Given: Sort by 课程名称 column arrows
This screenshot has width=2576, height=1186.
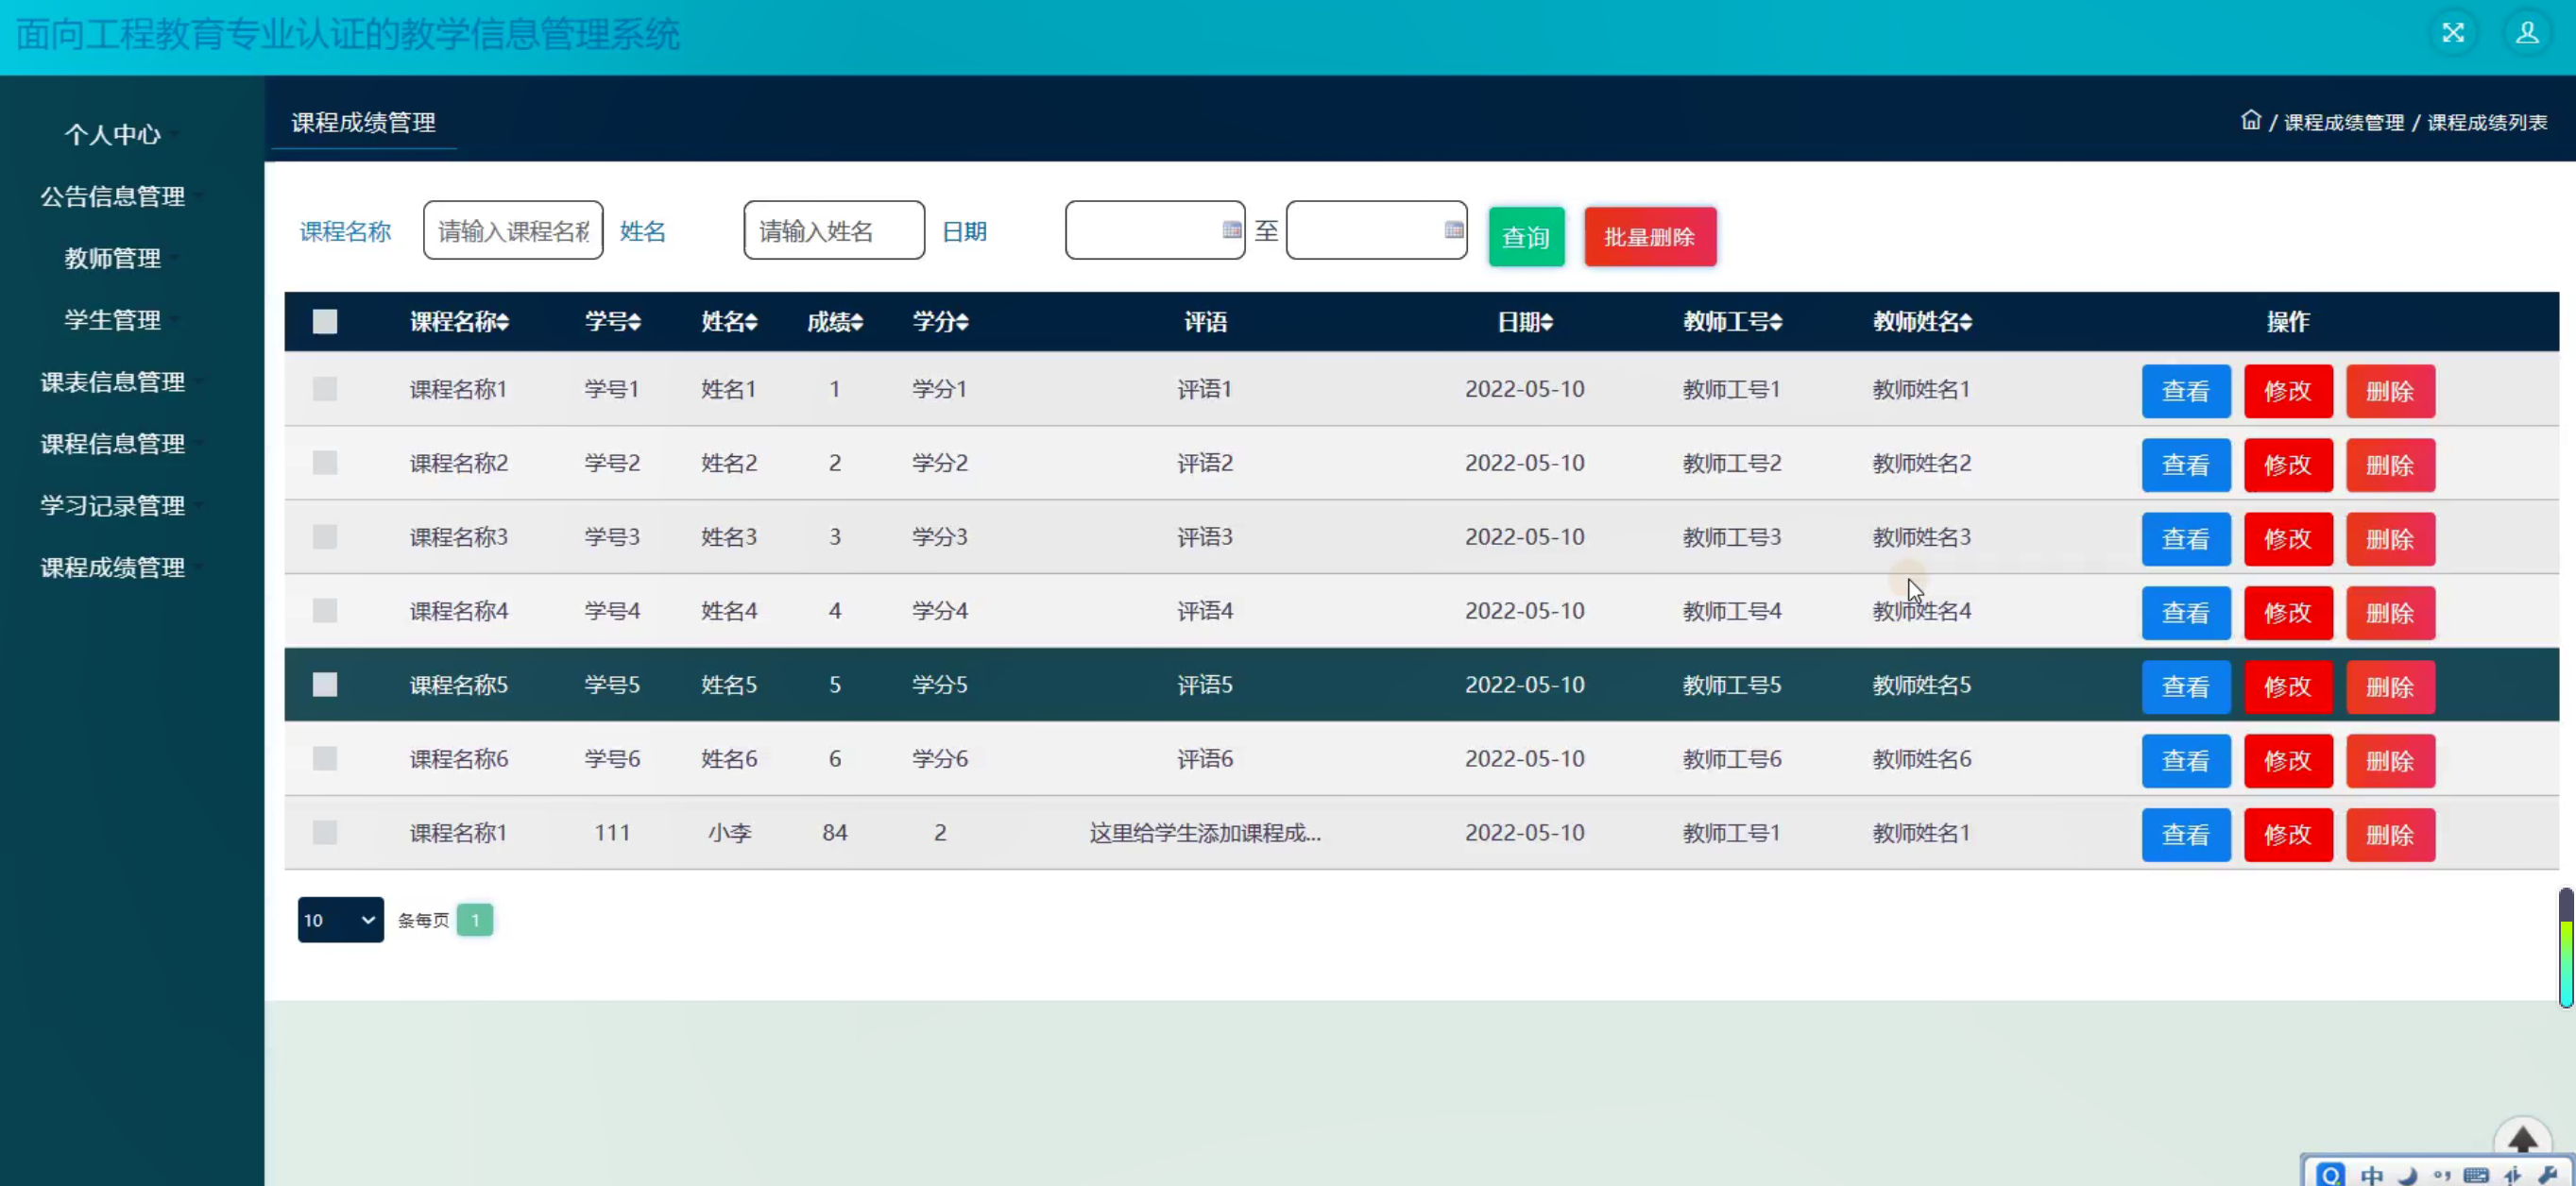Looking at the screenshot, I should pos(503,322).
